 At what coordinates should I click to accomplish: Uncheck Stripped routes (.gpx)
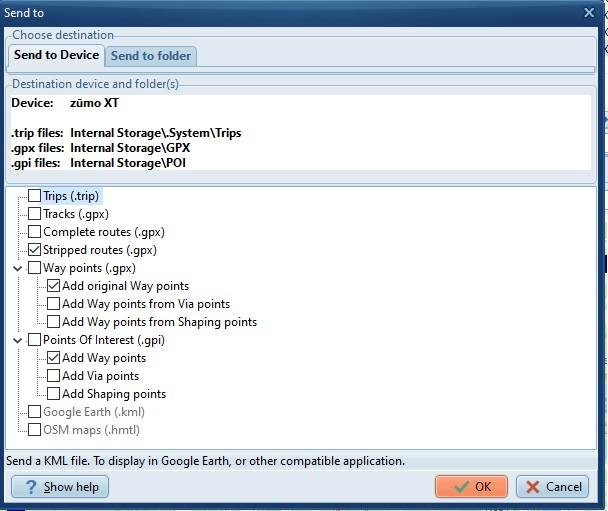point(35,250)
